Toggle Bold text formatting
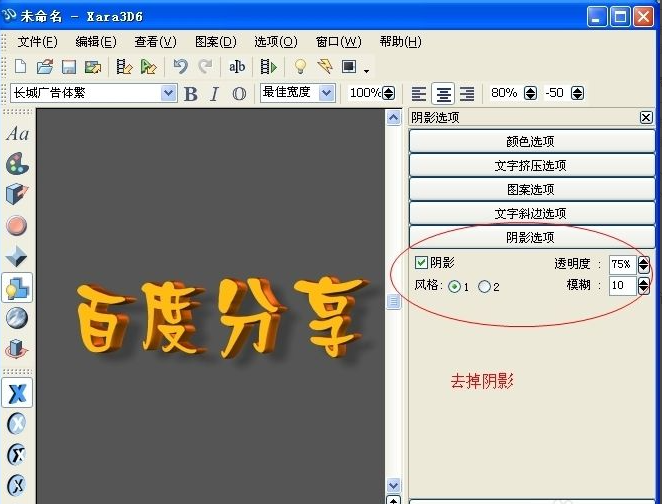Image resolution: width=662 pixels, height=504 pixels. (x=191, y=93)
